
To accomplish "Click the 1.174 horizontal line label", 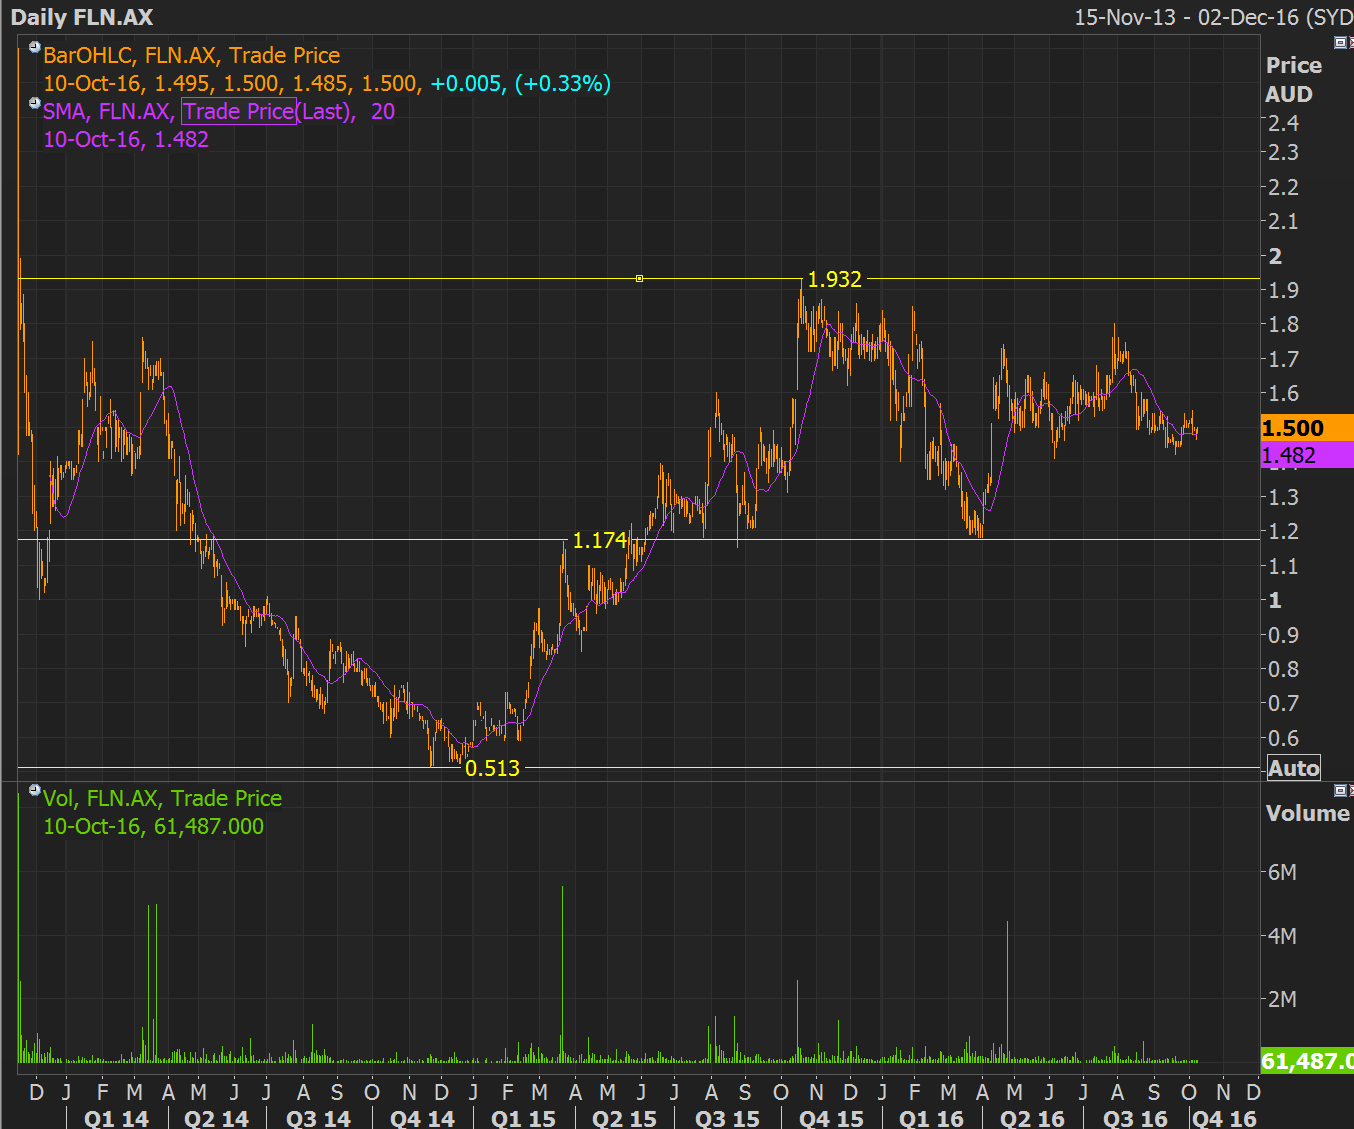I will click(599, 540).
